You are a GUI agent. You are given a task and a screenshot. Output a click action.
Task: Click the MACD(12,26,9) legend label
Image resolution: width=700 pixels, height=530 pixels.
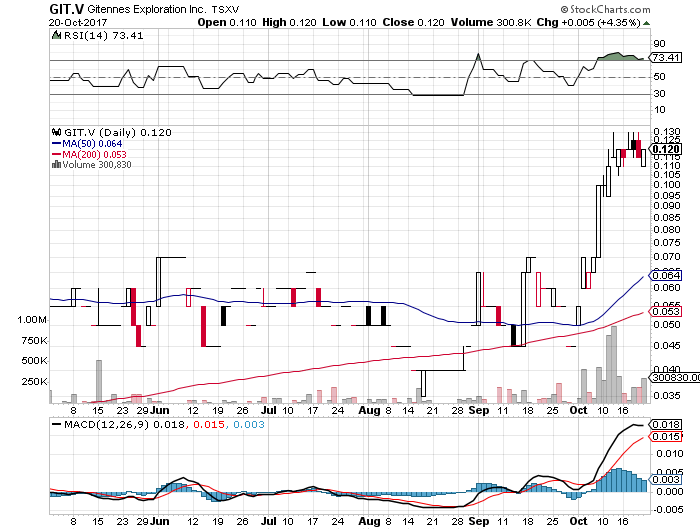pyautogui.click(x=106, y=425)
